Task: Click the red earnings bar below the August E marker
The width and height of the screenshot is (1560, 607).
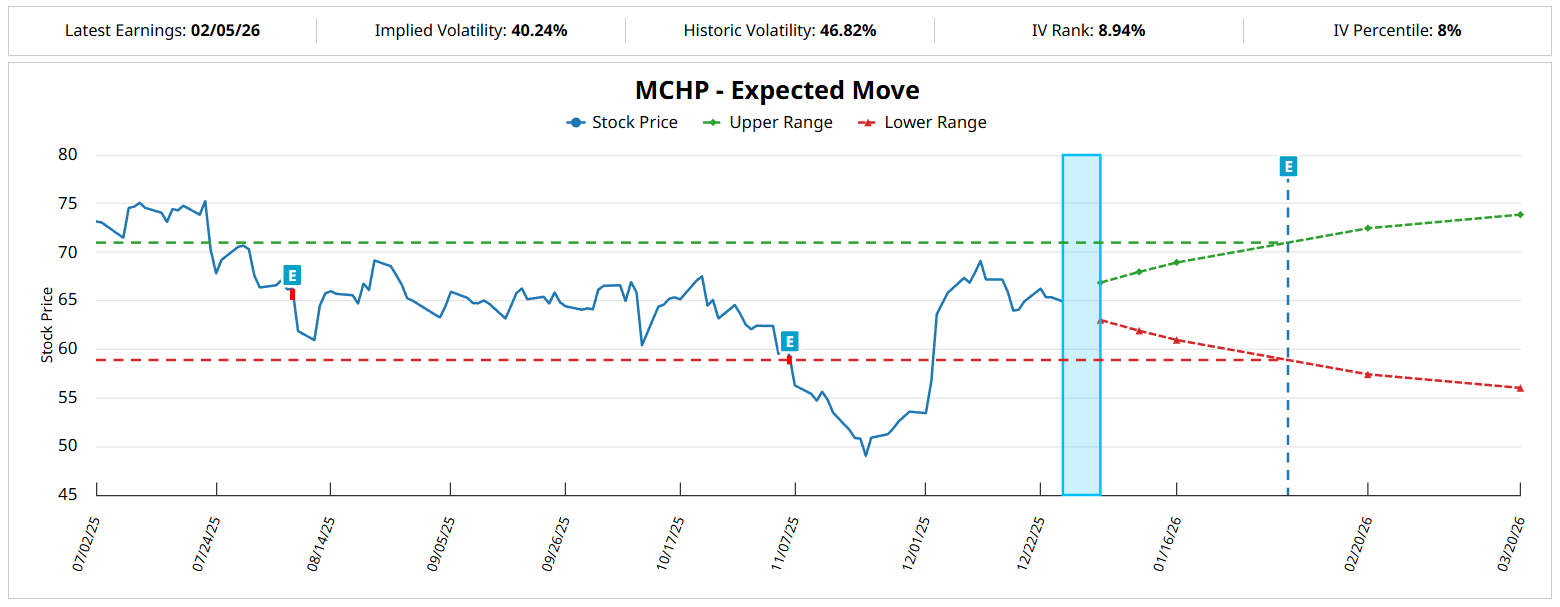Action: click(x=292, y=294)
